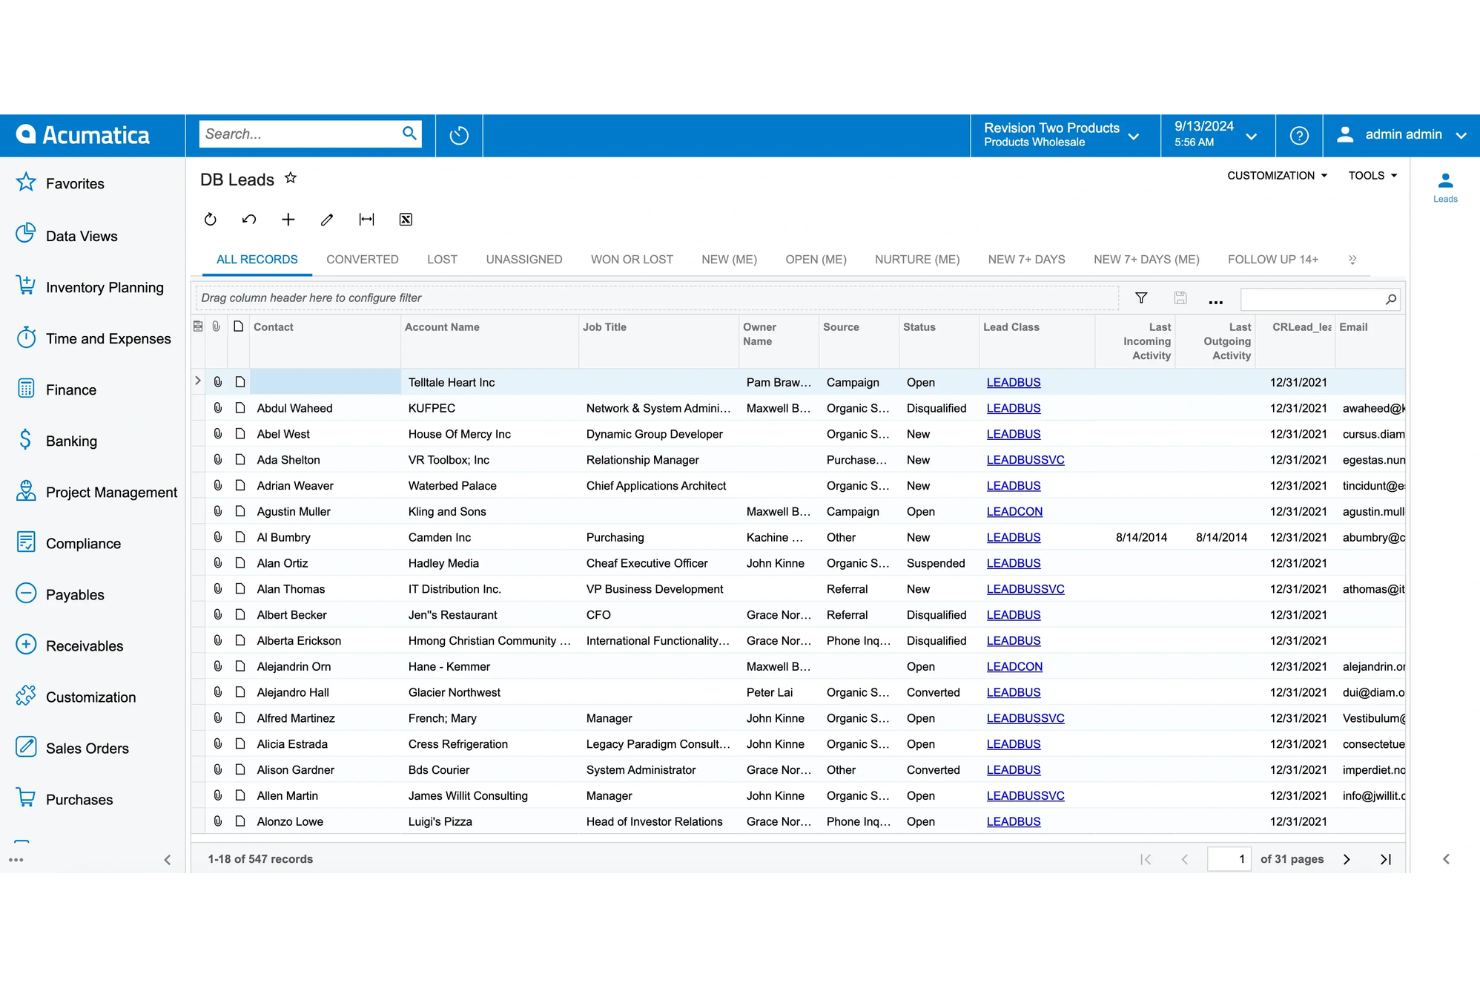
Task: Switch to the NURTURE (ME) tab
Action: pos(917,259)
